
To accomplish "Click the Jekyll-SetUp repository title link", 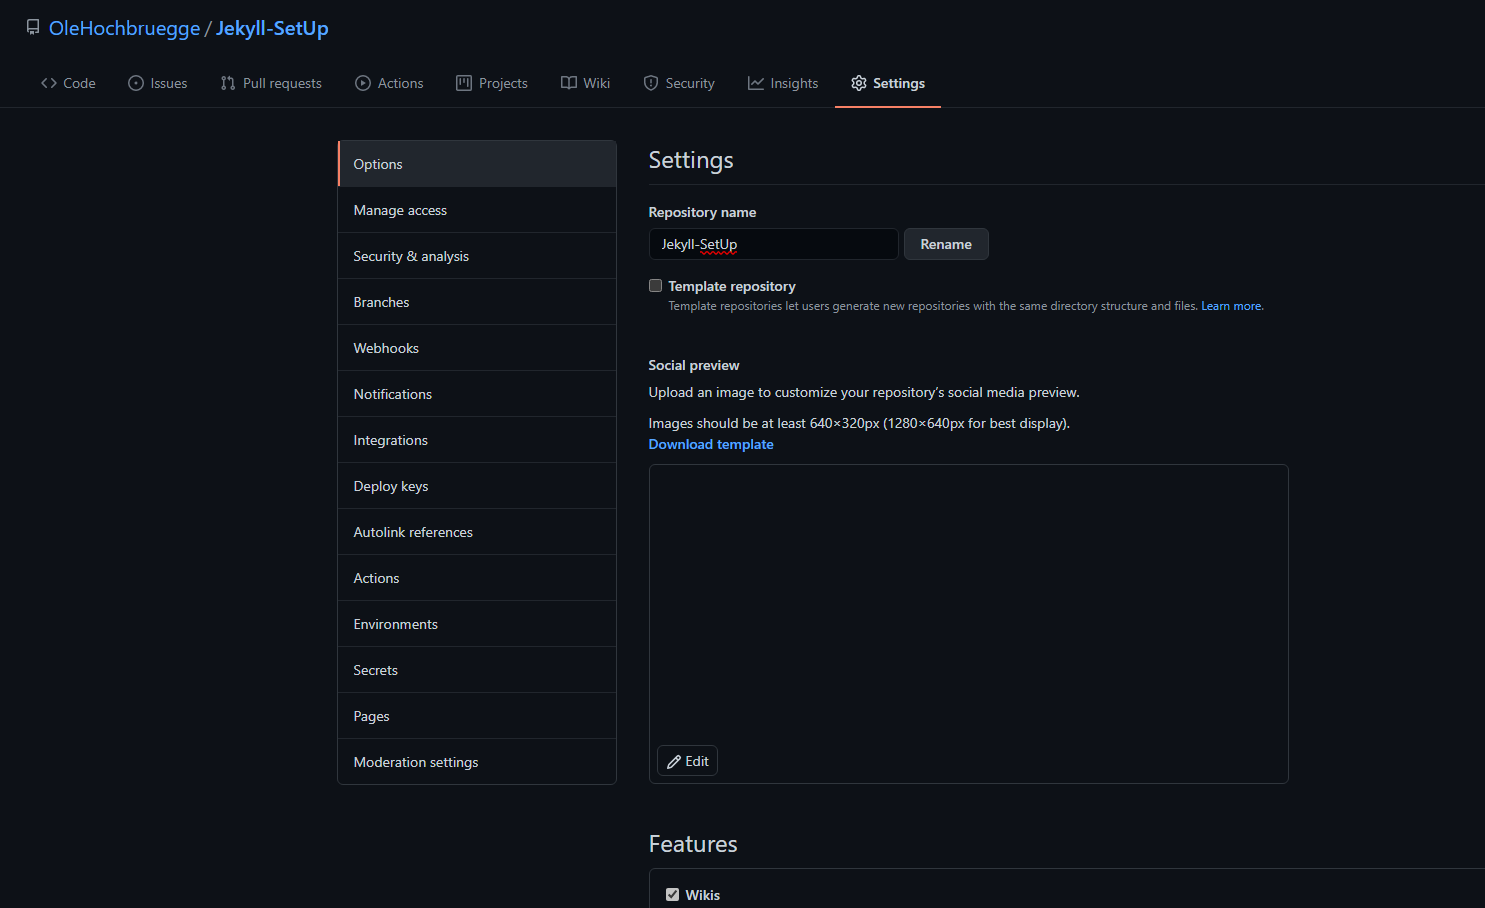I will tap(272, 28).
